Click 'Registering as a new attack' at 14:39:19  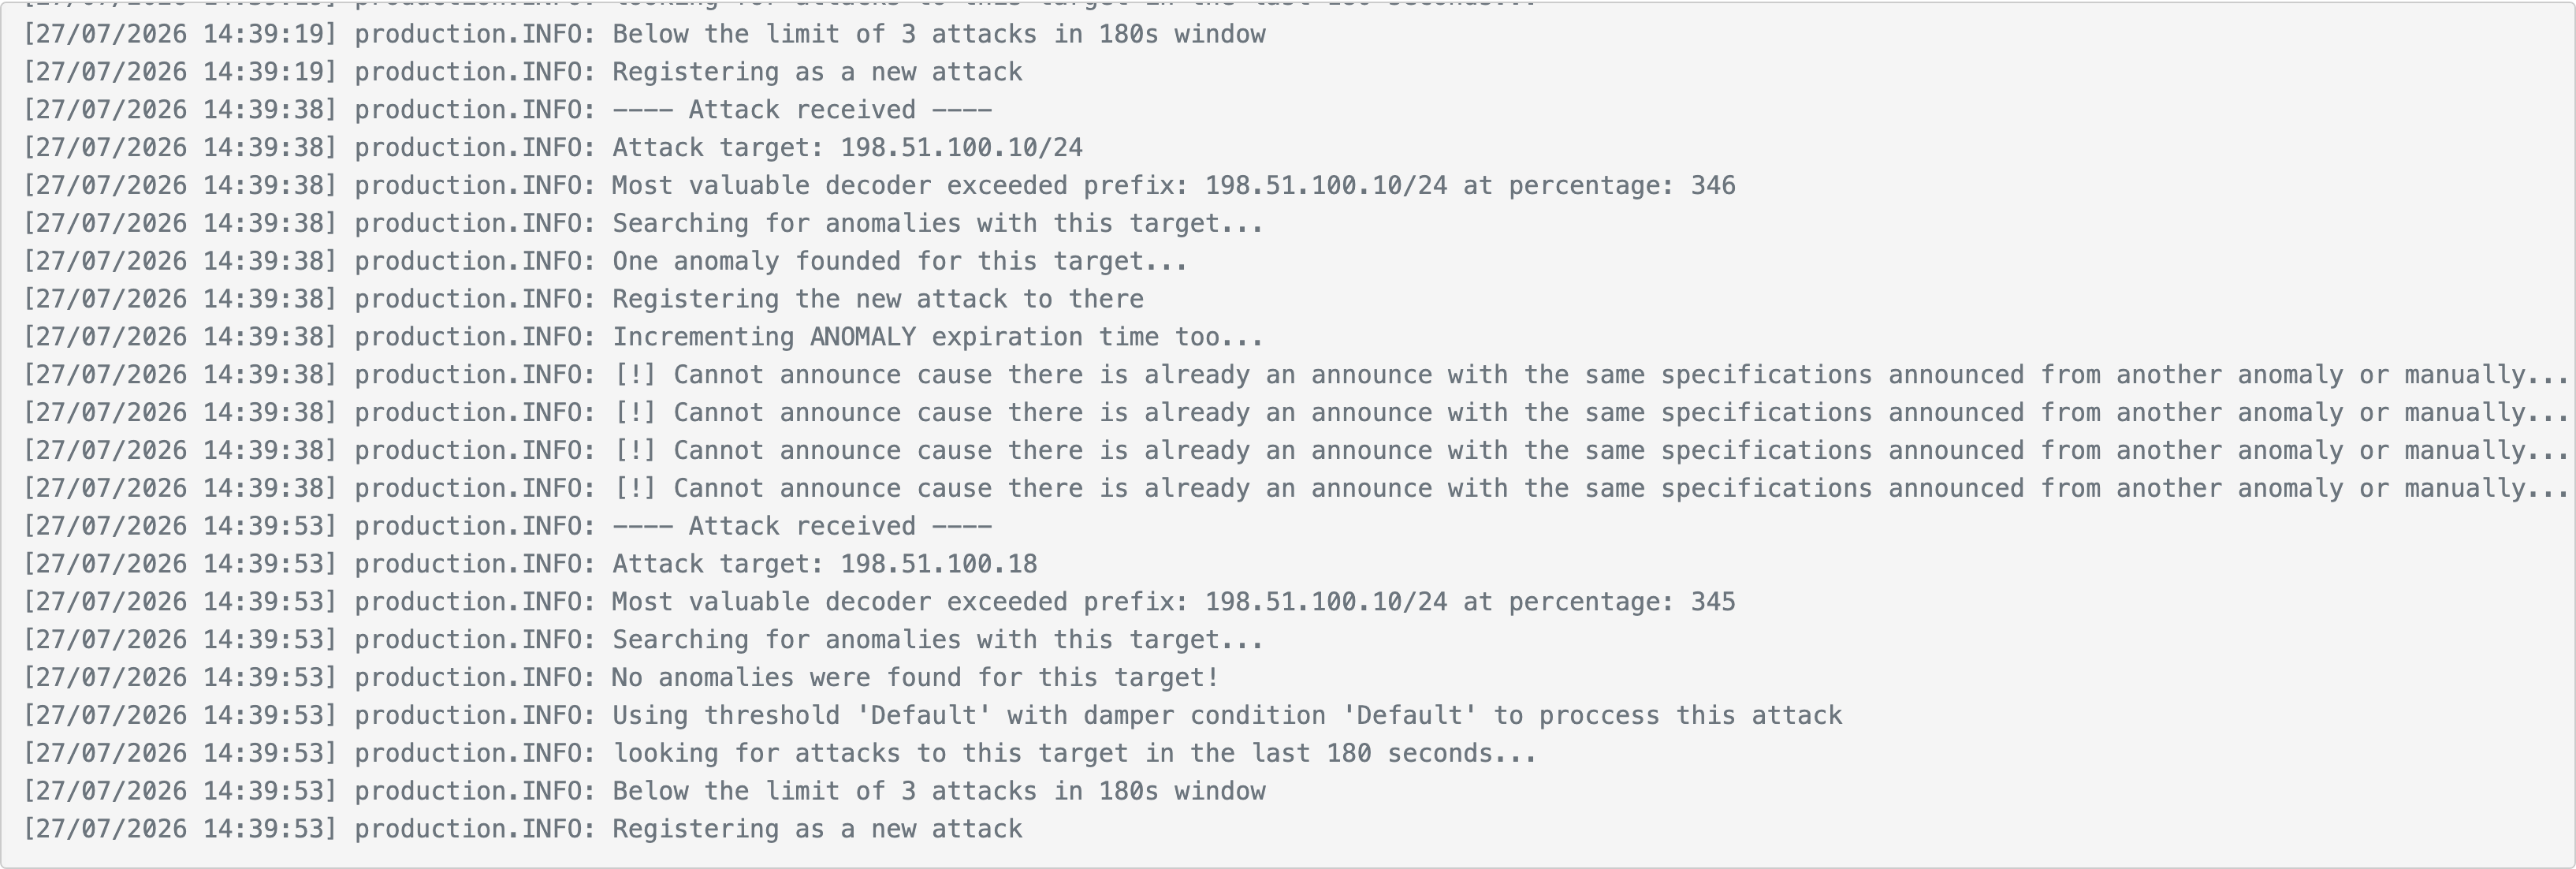[x=523, y=72]
